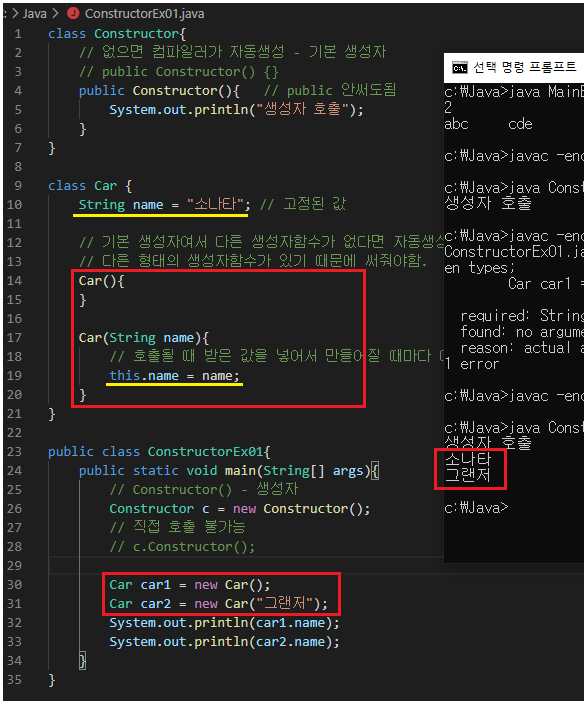Click line number 1 in the gutter
This screenshot has width=588, height=704.
click(x=18, y=34)
